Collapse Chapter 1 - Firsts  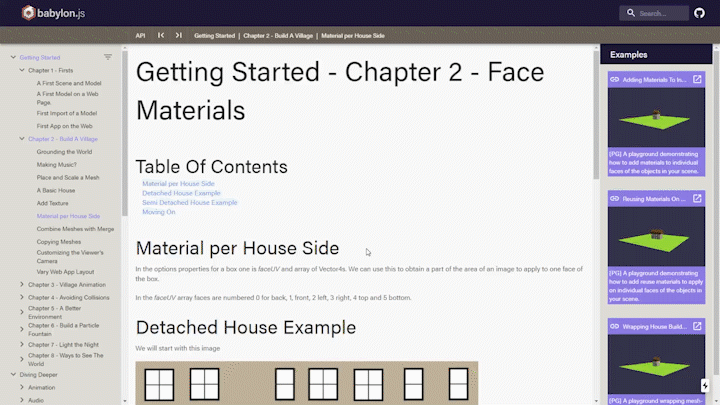click(22, 70)
